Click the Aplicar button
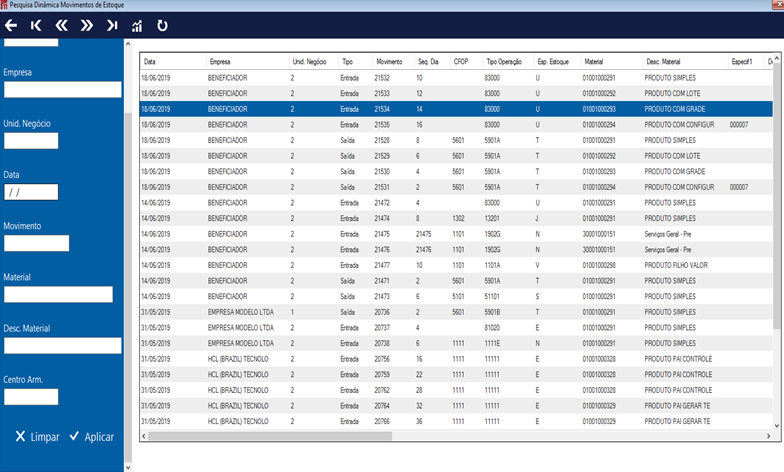This screenshot has height=472, width=784. [x=92, y=437]
